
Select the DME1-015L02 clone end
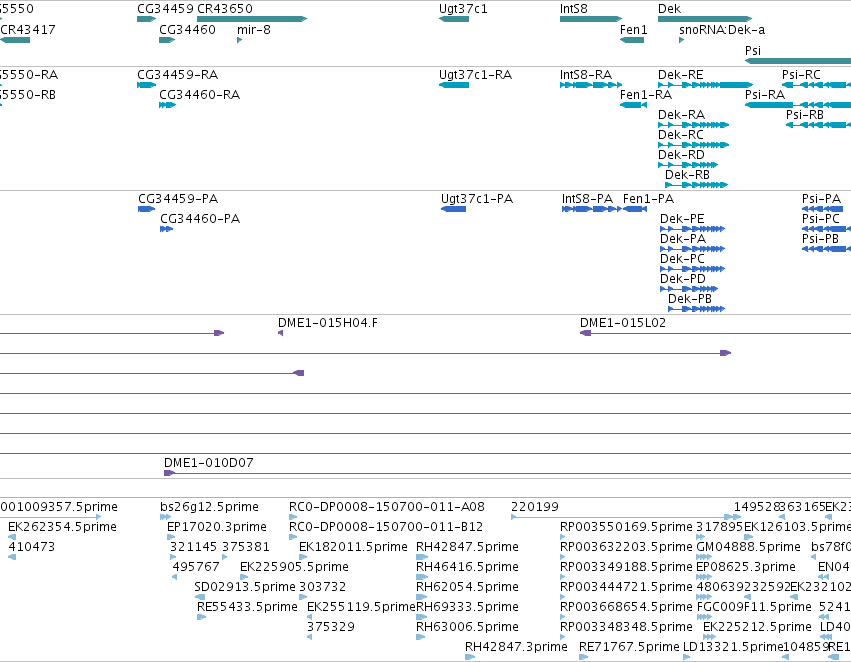(x=586, y=333)
